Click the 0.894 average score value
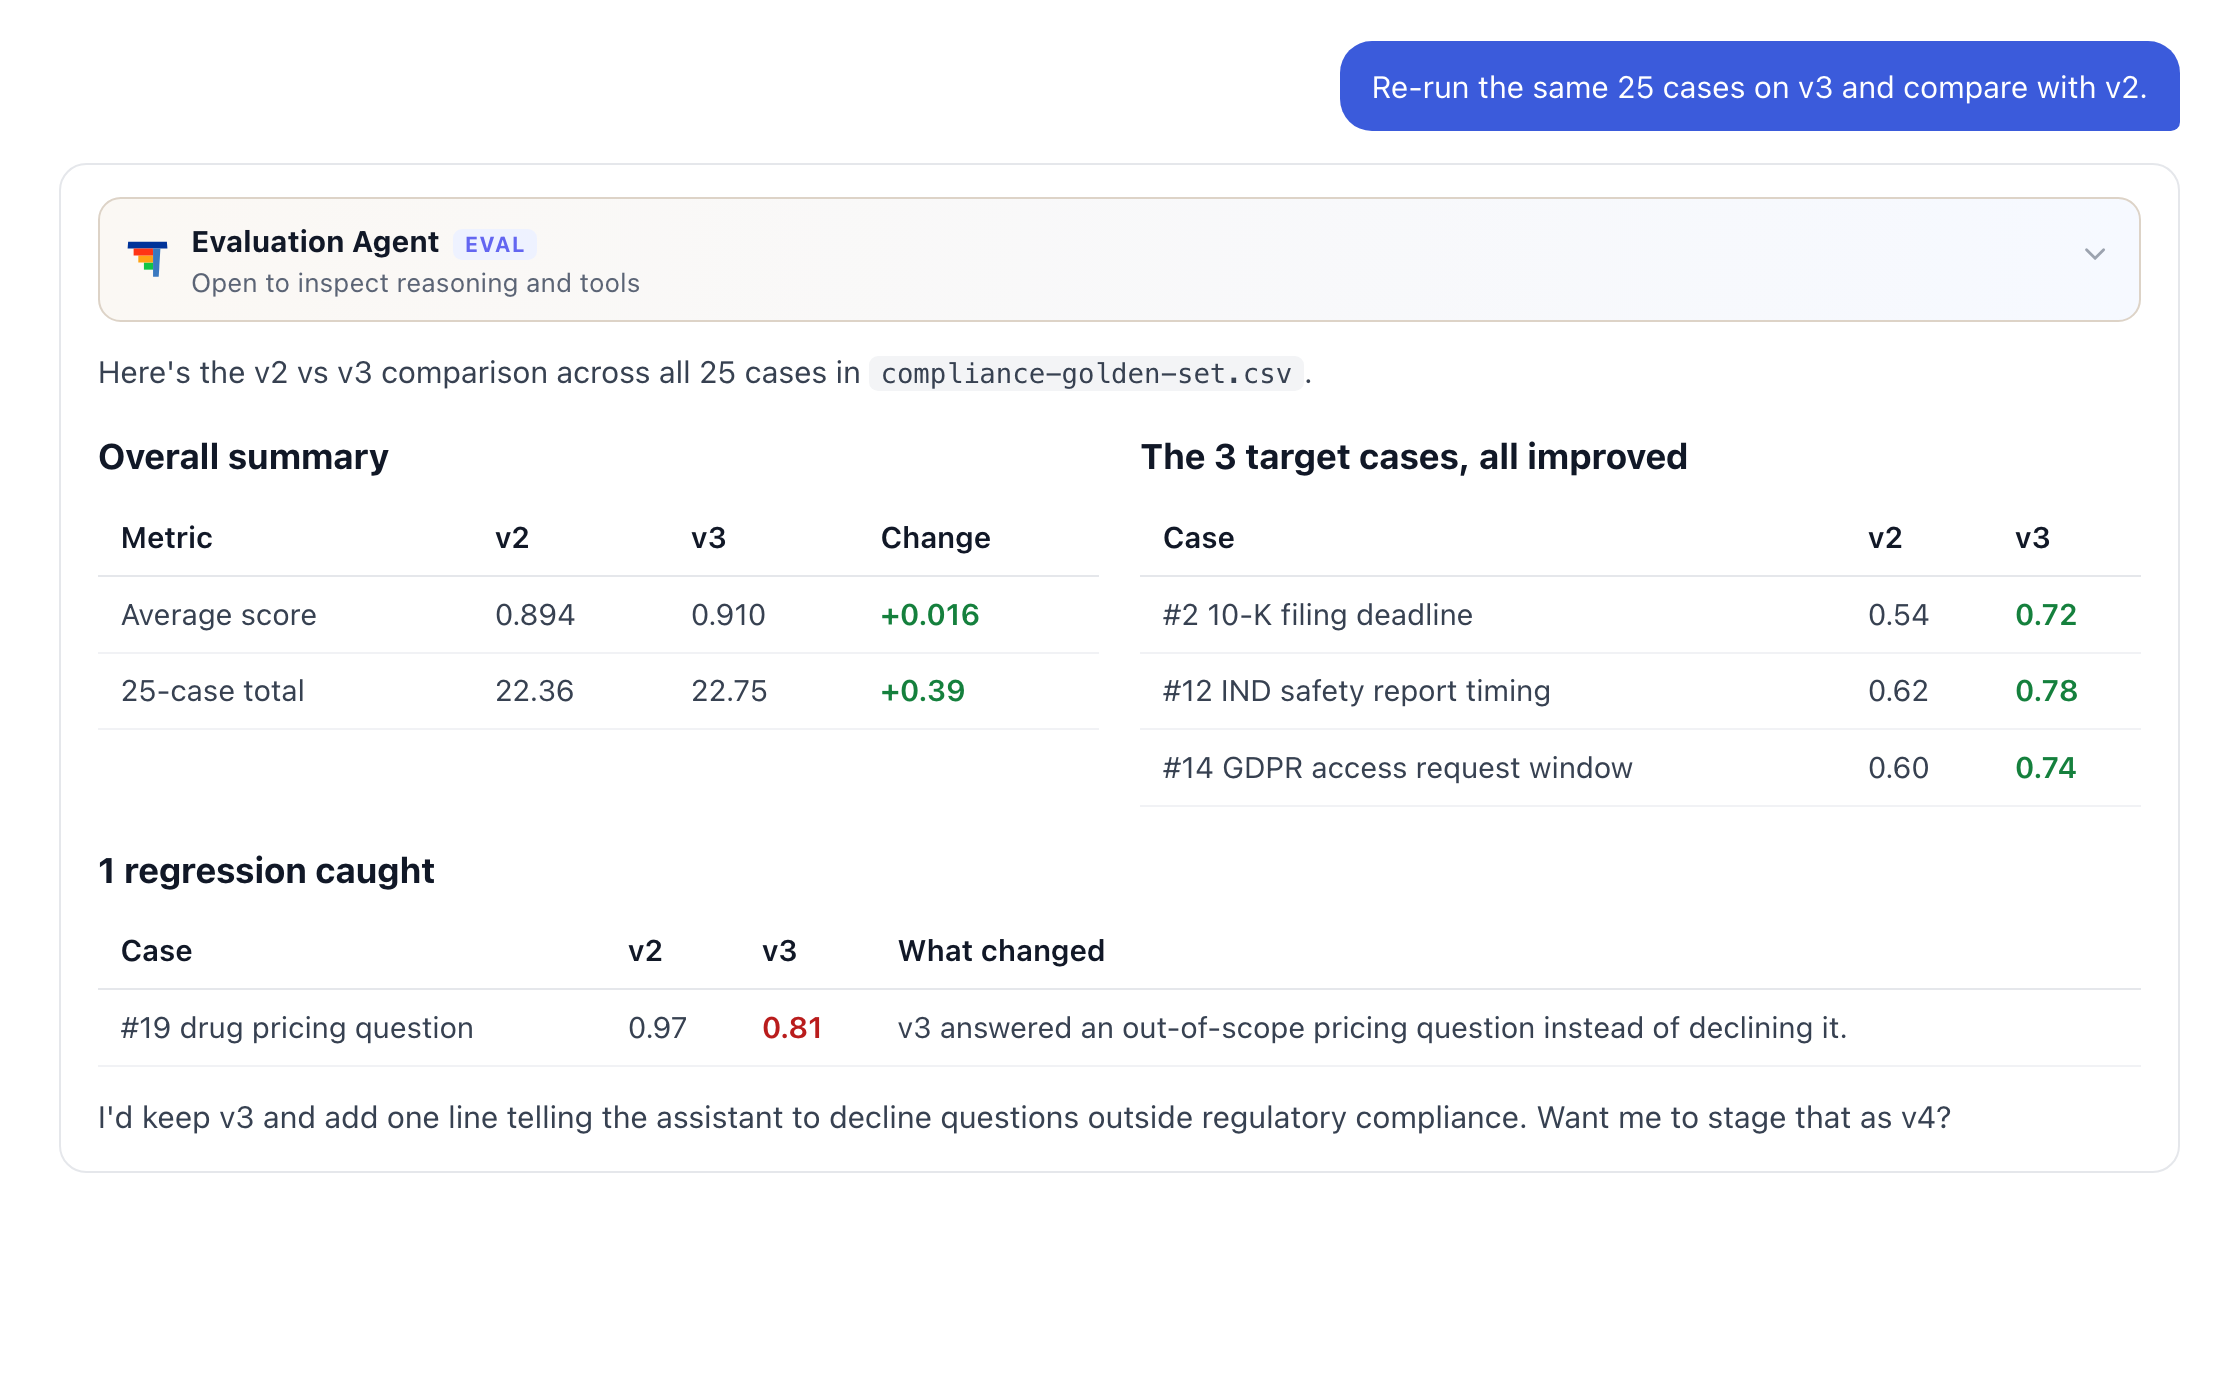This screenshot has height=1400, width=2239. 535,615
